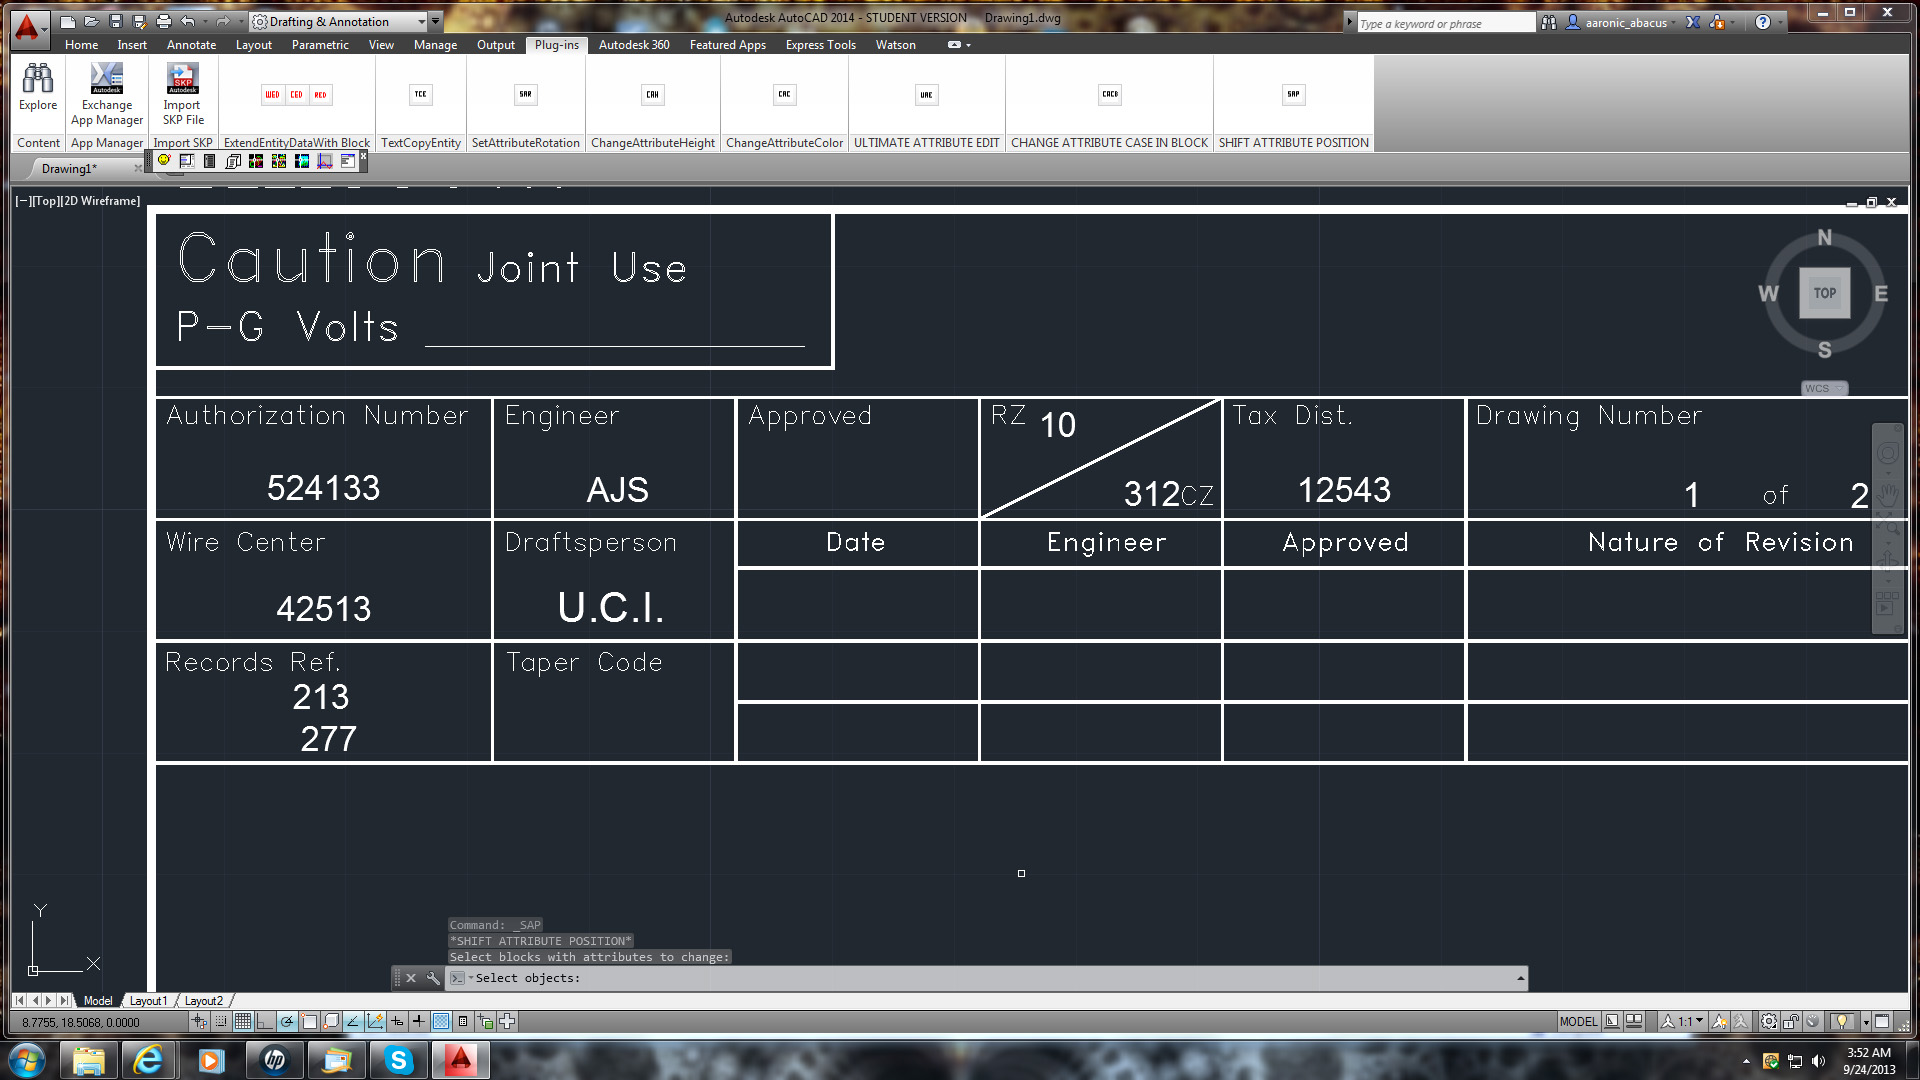Expand the Drafting & Annotation workspace dropdown
The width and height of the screenshot is (1920, 1080).
[422, 21]
